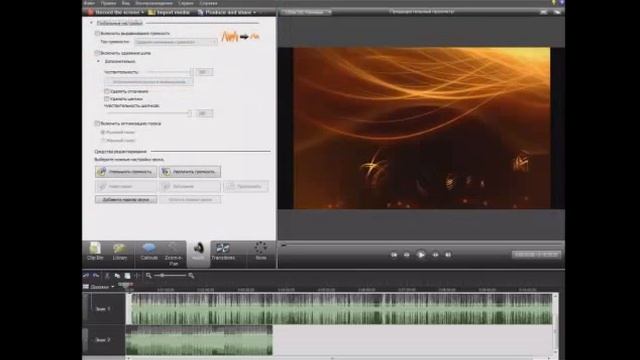Click the timeline paste icon
This screenshot has width=640, height=360.
[127, 276]
